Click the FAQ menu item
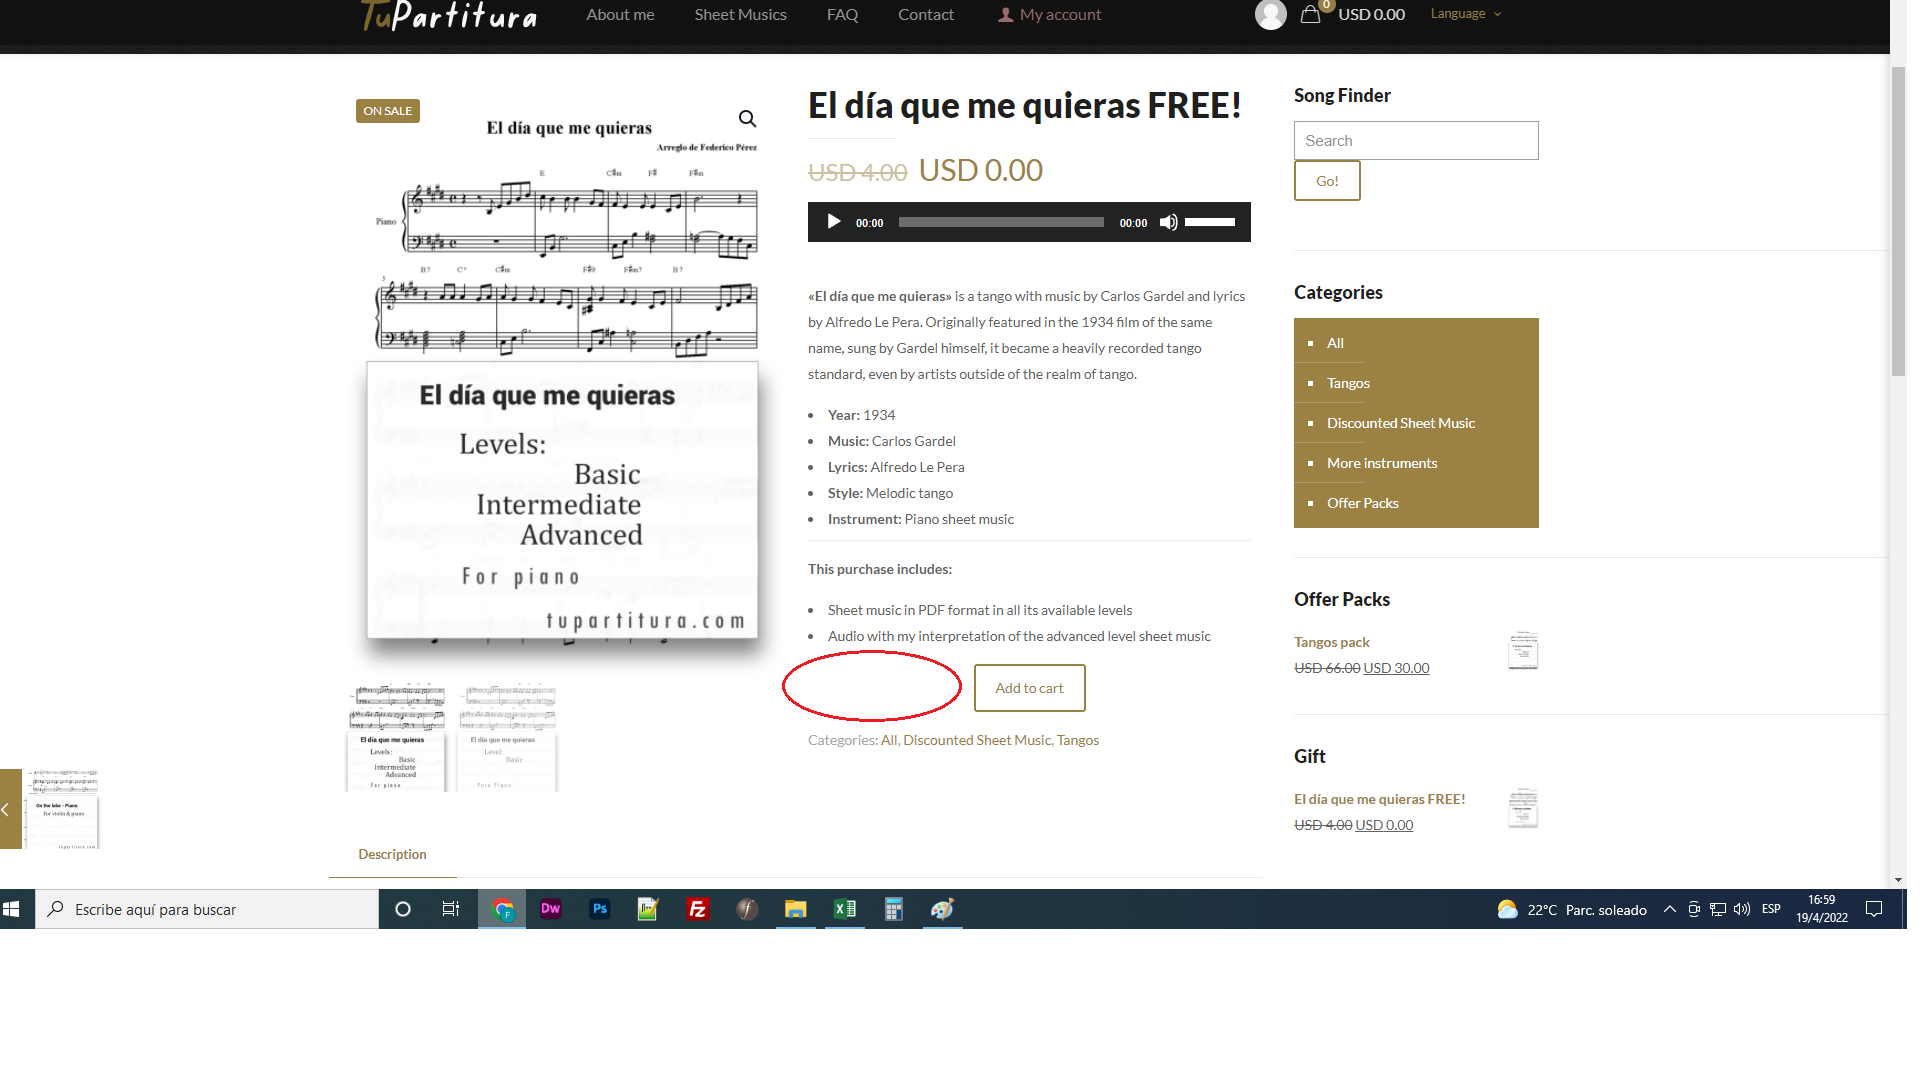 pos(843,13)
